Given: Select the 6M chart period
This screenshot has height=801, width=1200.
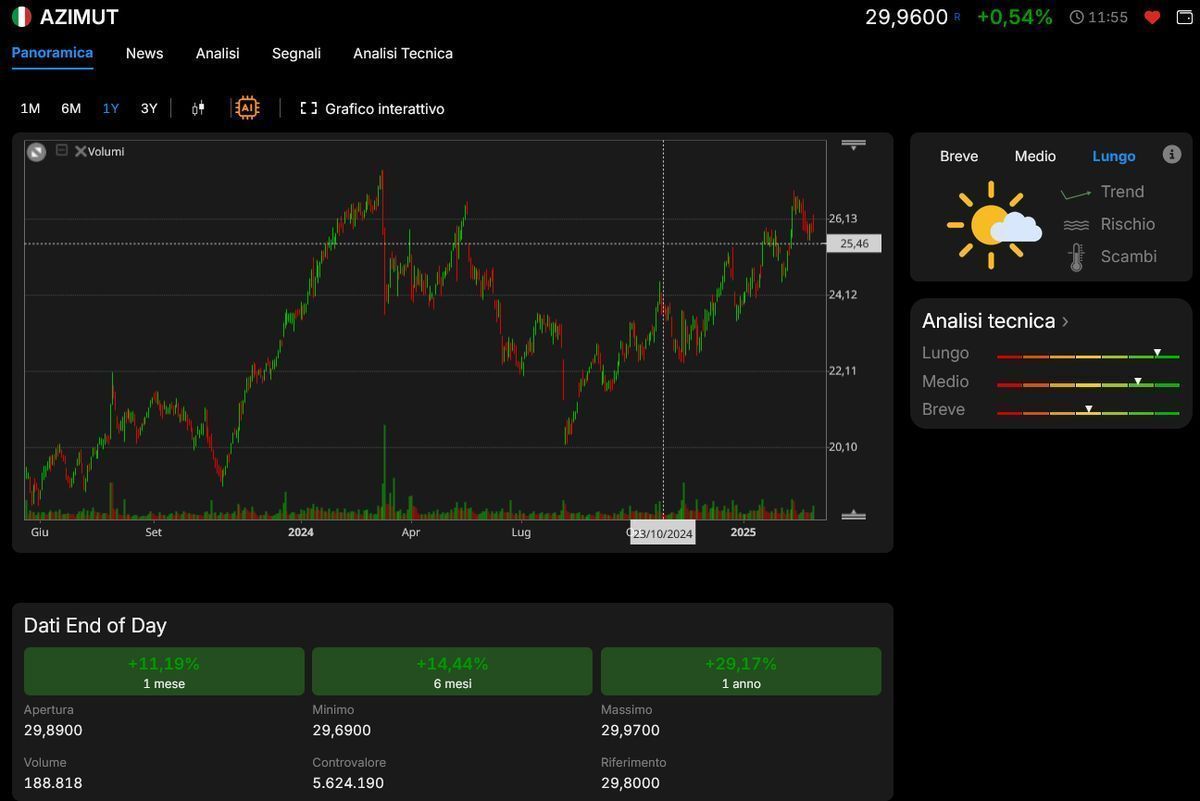Looking at the screenshot, I should (71, 108).
